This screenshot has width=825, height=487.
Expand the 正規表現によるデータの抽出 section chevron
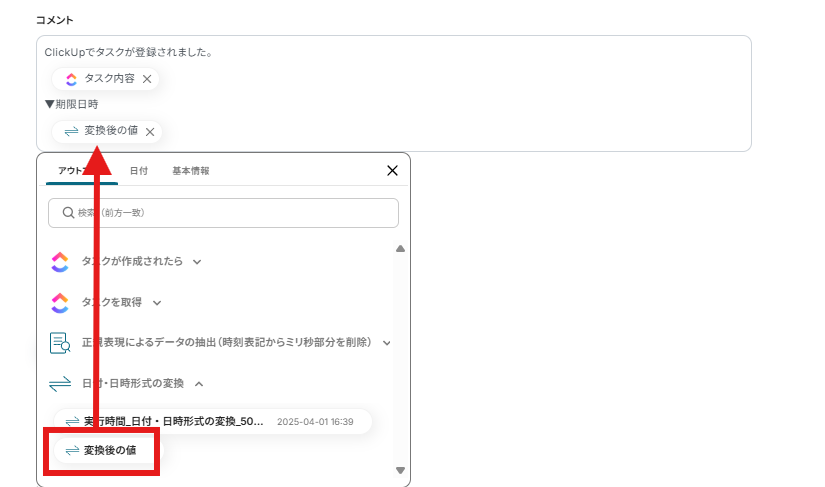[x=387, y=343]
